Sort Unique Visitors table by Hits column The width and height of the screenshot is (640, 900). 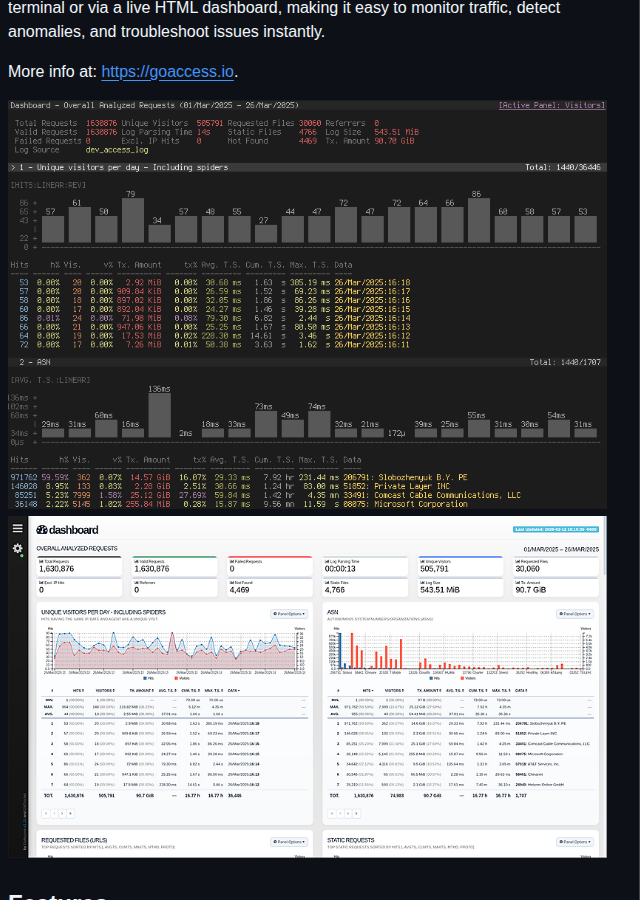tap(78, 690)
